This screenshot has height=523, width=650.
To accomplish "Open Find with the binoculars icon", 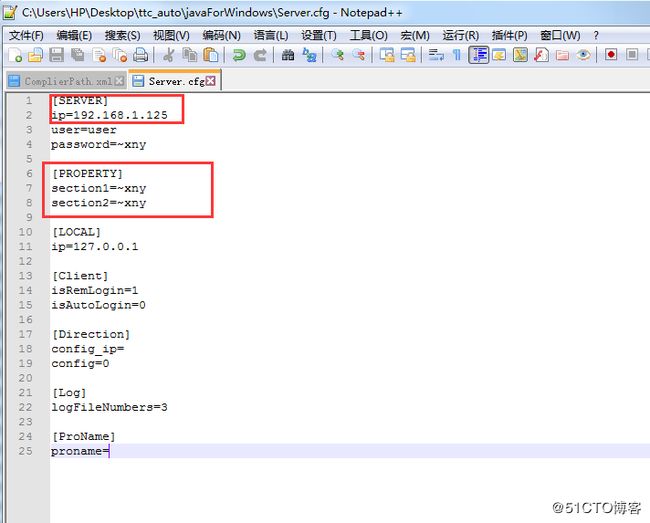I will [x=288, y=55].
